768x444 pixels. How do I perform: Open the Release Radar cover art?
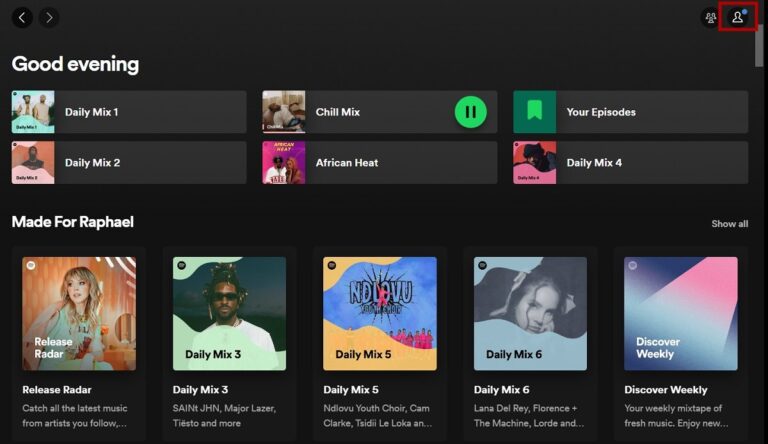point(79,313)
